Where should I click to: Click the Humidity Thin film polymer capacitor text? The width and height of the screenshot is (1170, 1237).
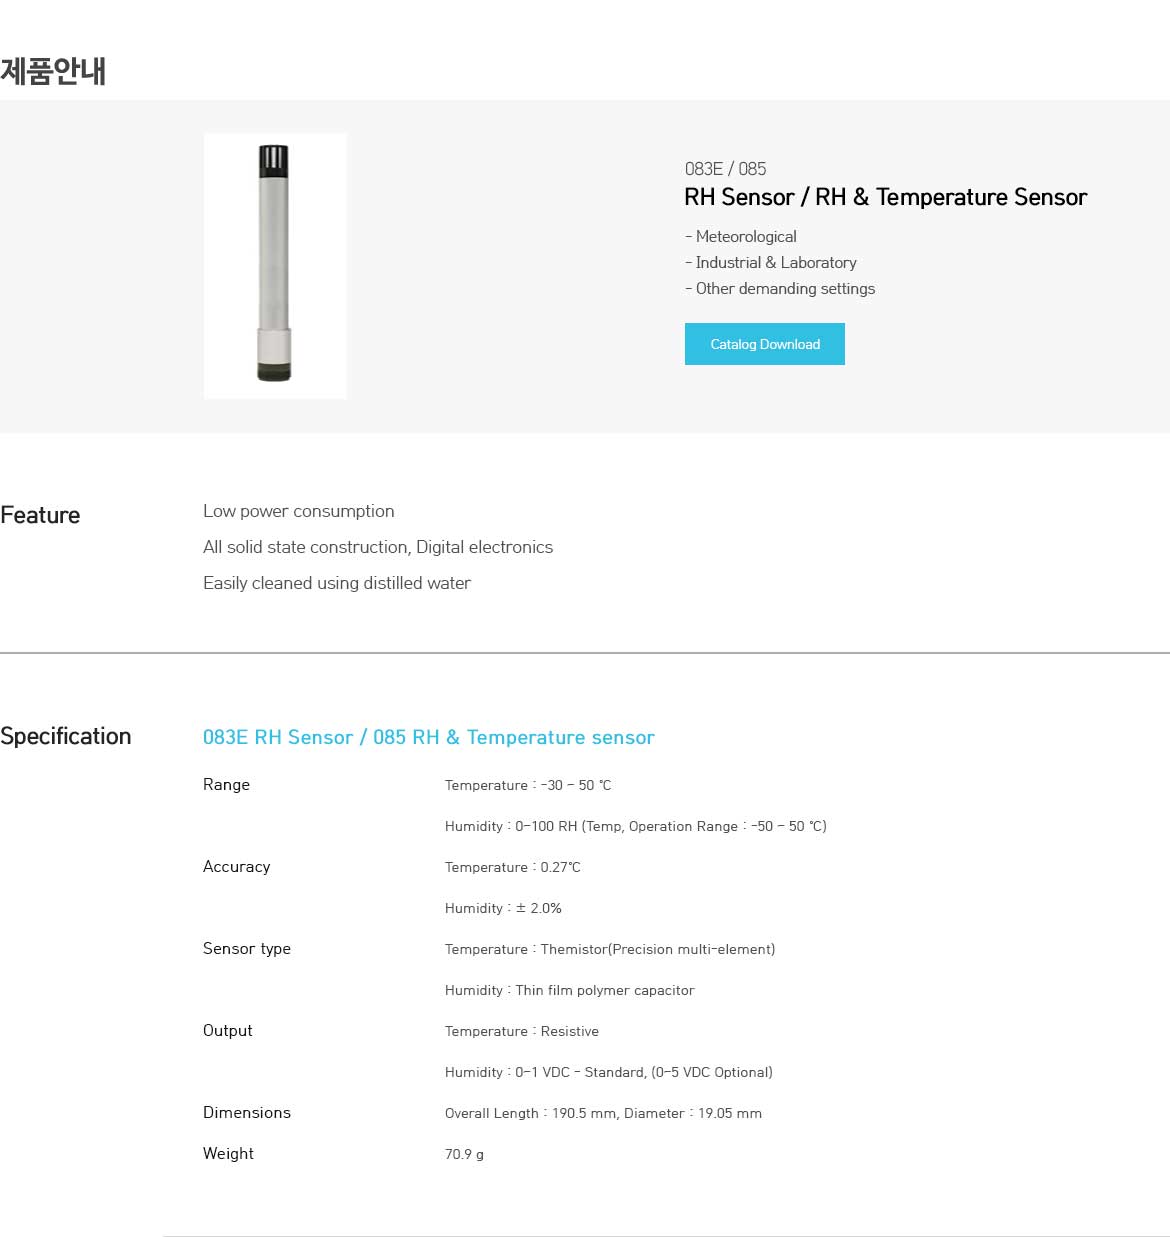[x=569, y=990]
